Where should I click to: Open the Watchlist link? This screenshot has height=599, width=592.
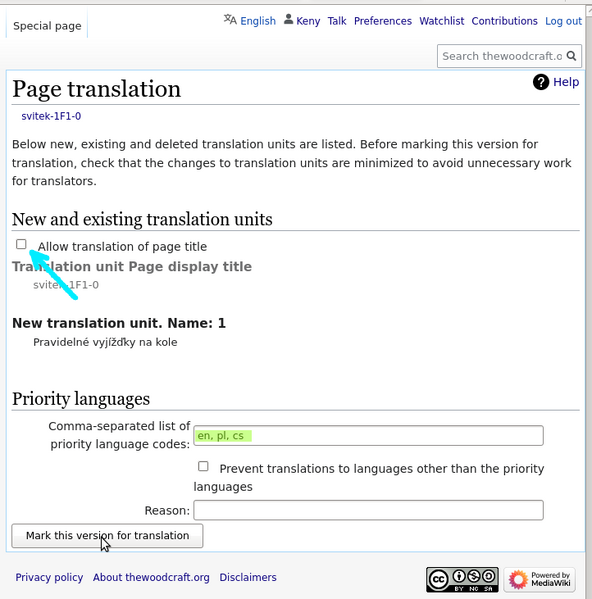[442, 21]
